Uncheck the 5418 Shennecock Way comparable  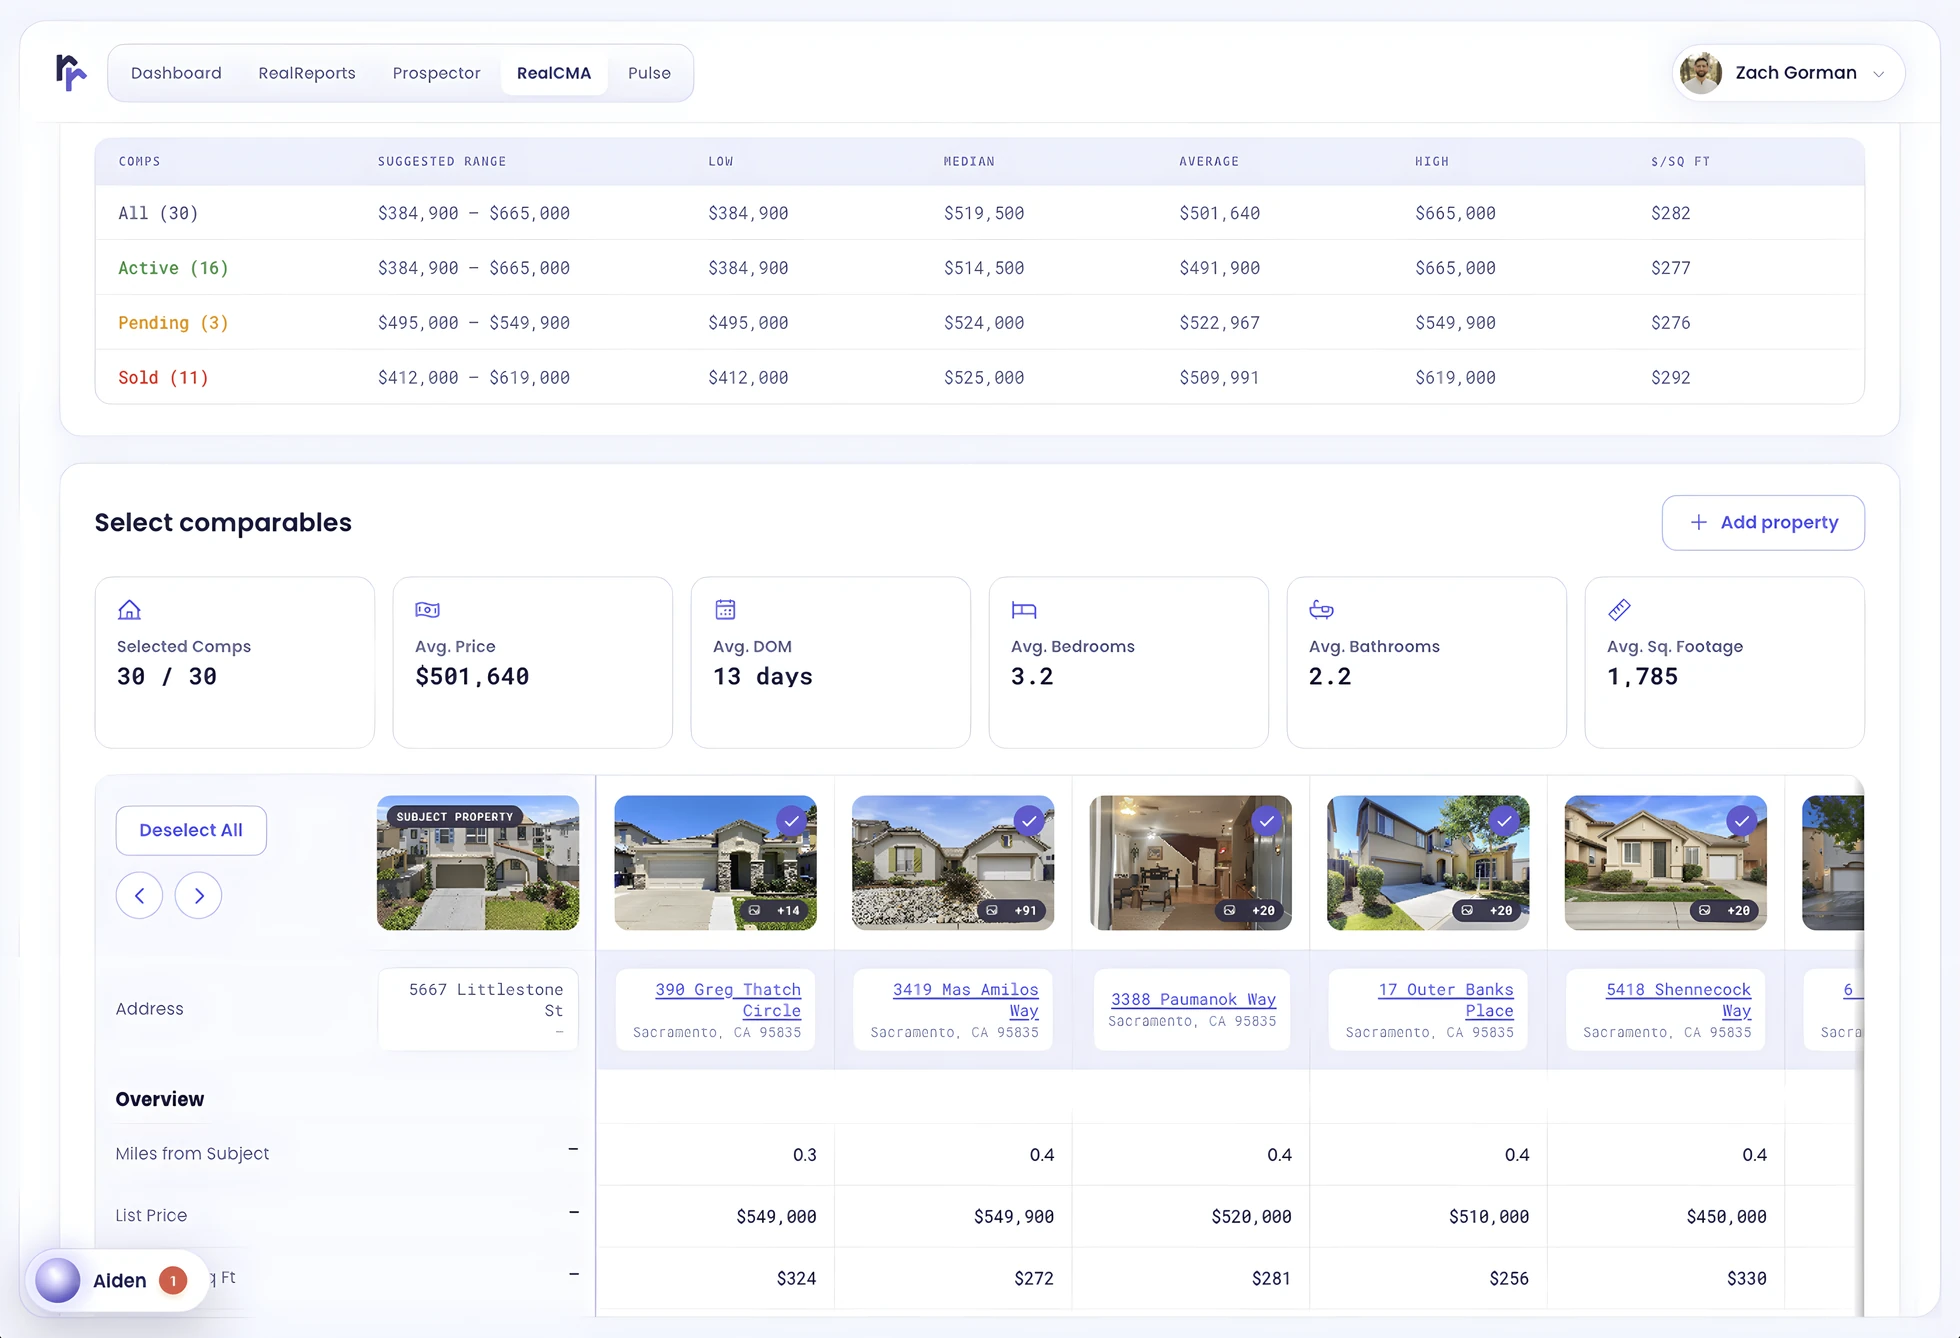tap(1742, 821)
